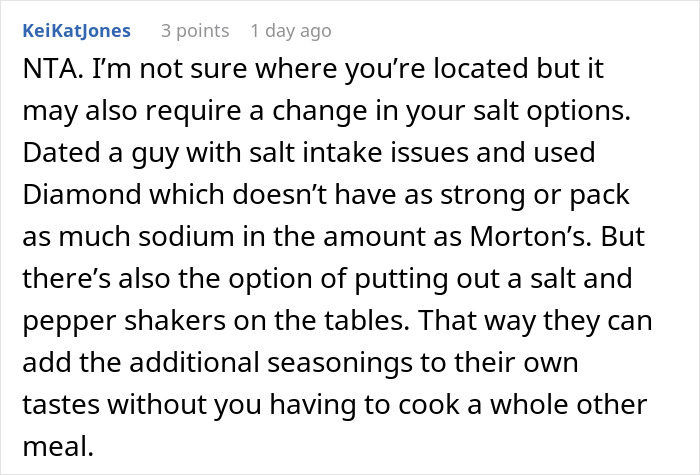Open the KeiKatJones user profile
The image size is (700, 475).
(76, 31)
